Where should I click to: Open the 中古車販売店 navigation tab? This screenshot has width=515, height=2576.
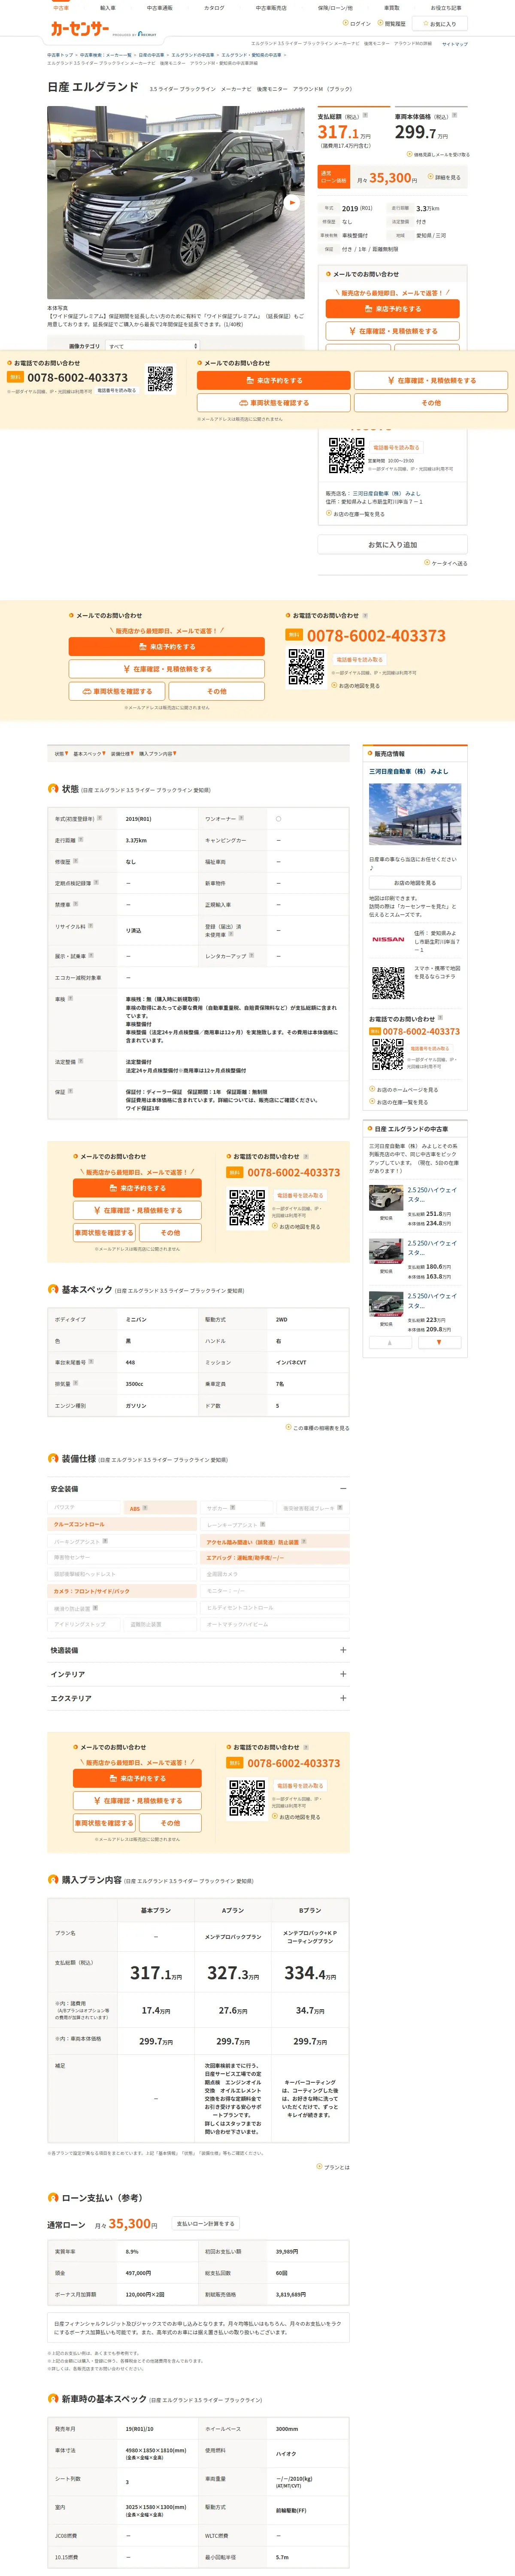(270, 8)
